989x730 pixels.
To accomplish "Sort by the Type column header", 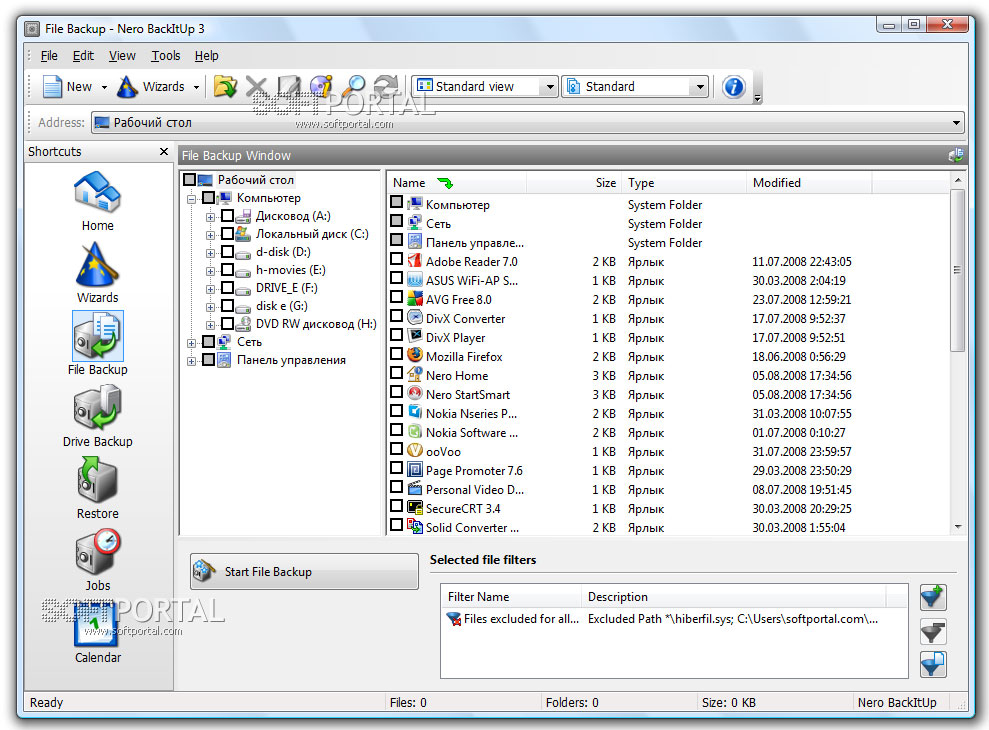I will (x=684, y=182).
